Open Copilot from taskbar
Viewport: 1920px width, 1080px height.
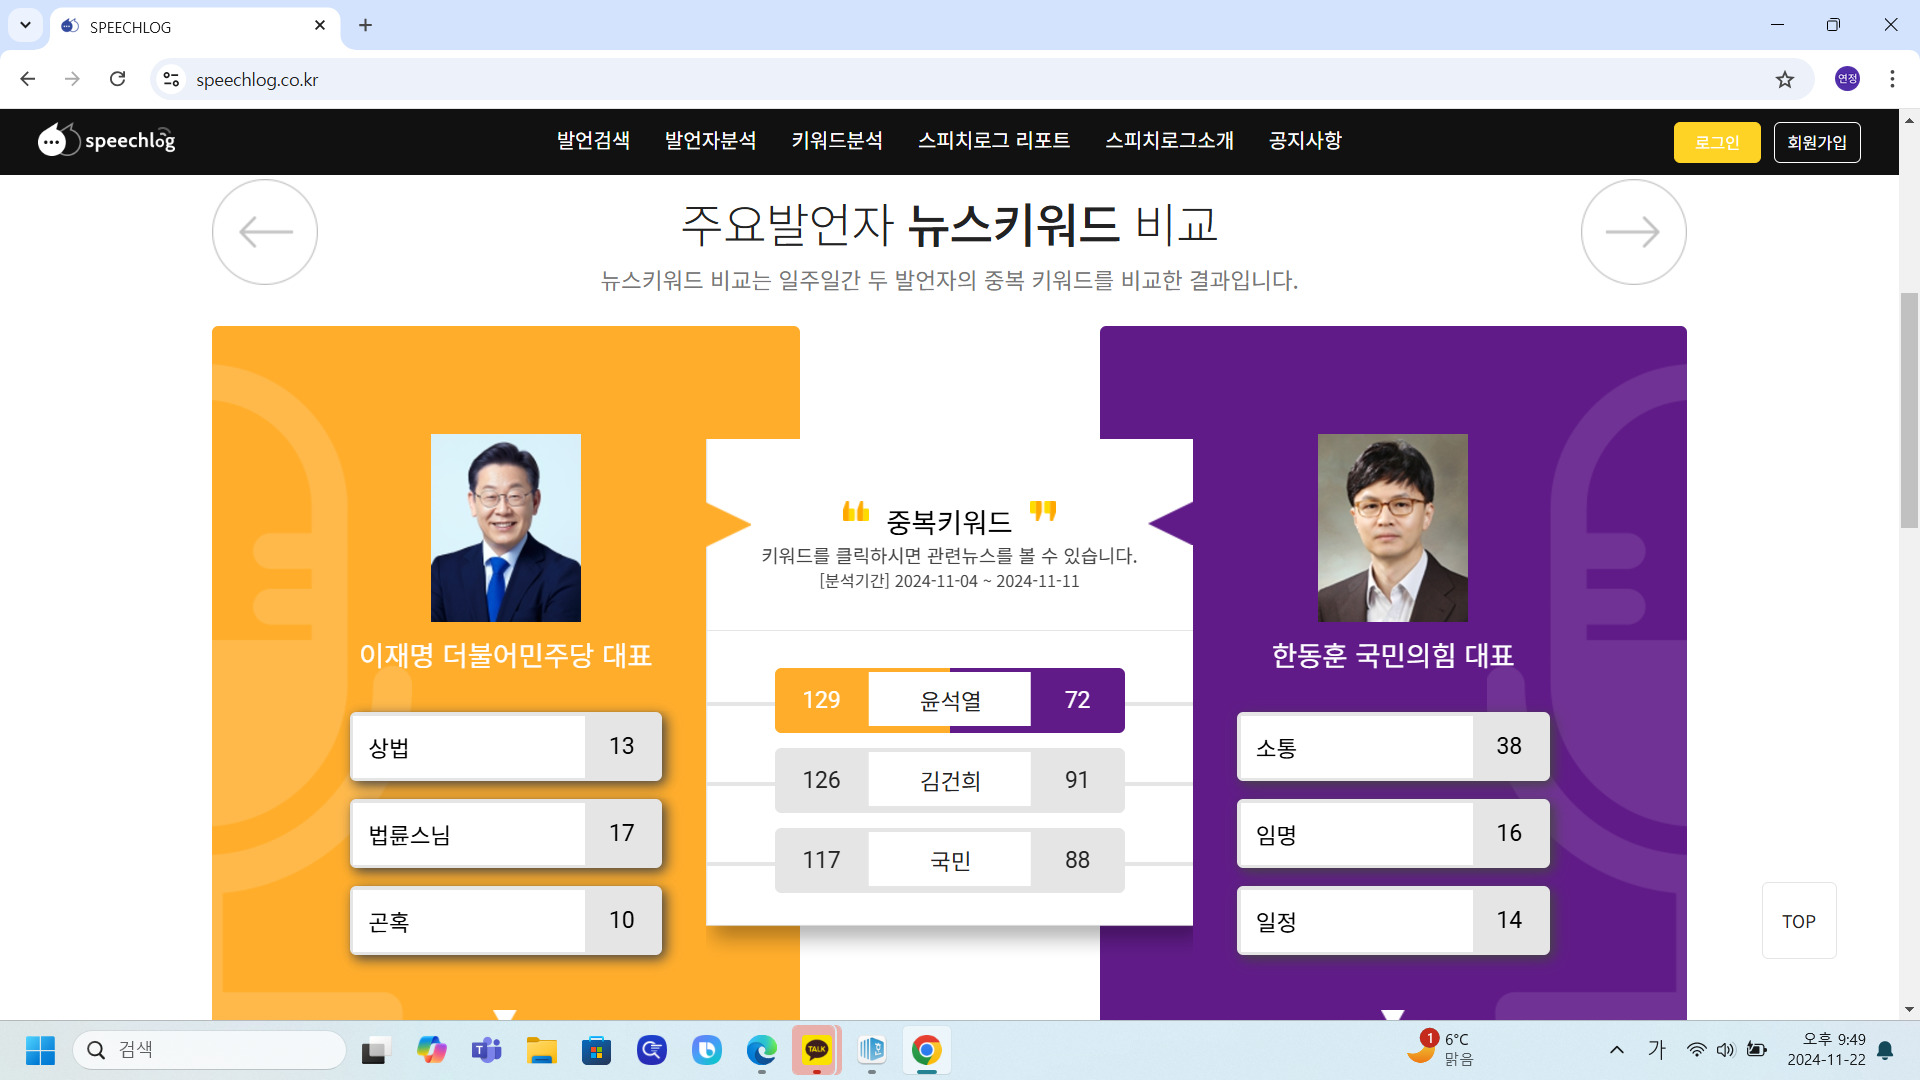pyautogui.click(x=432, y=1050)
